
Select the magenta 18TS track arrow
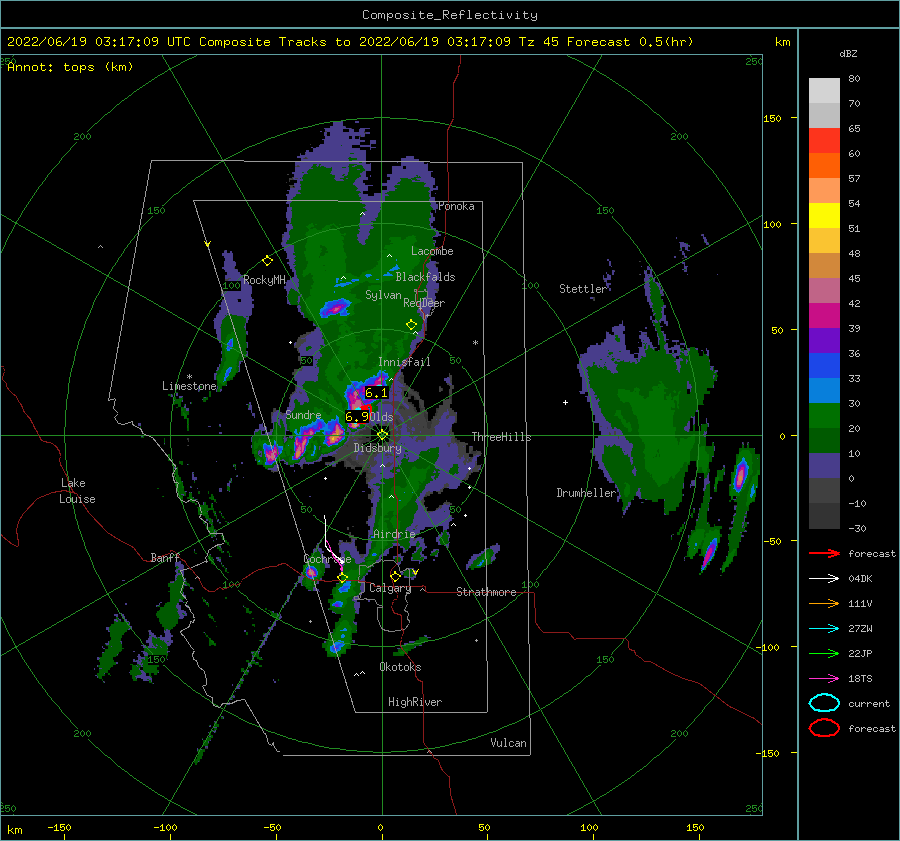tap(824, 678)
